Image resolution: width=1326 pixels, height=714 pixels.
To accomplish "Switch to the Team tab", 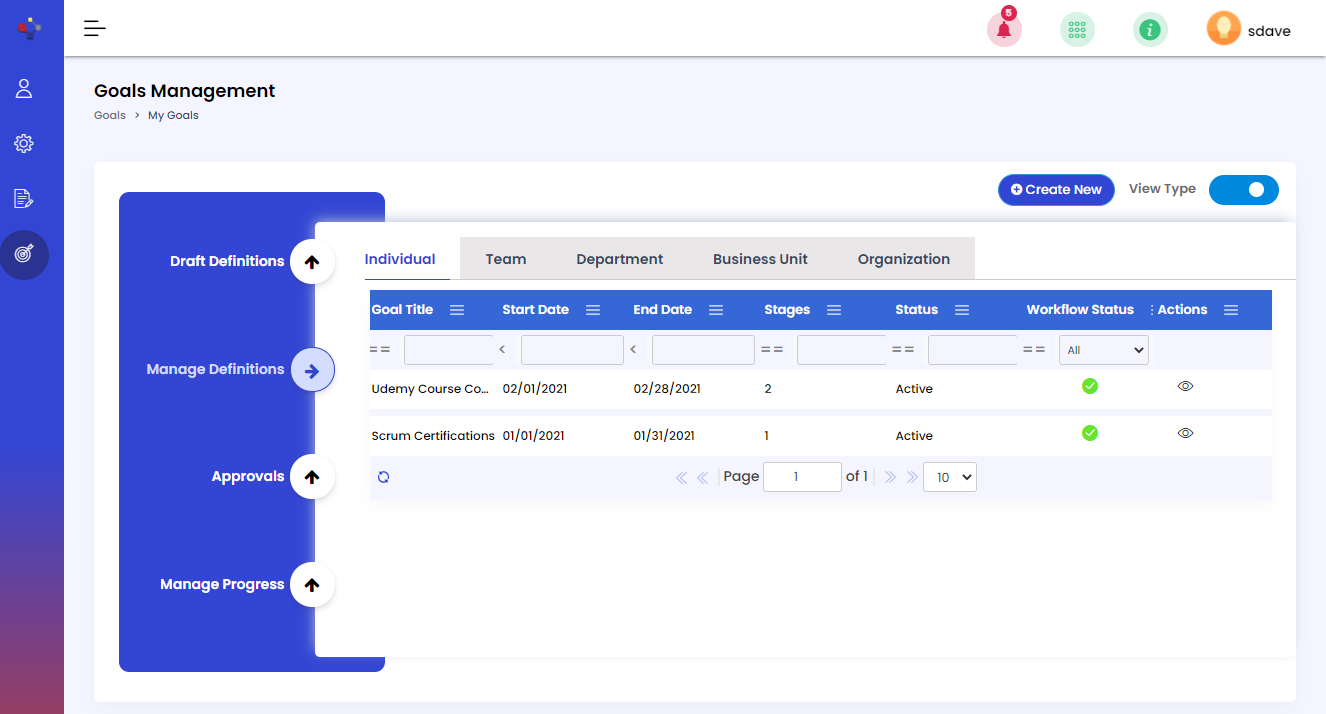I will click(x=505, y=259).
